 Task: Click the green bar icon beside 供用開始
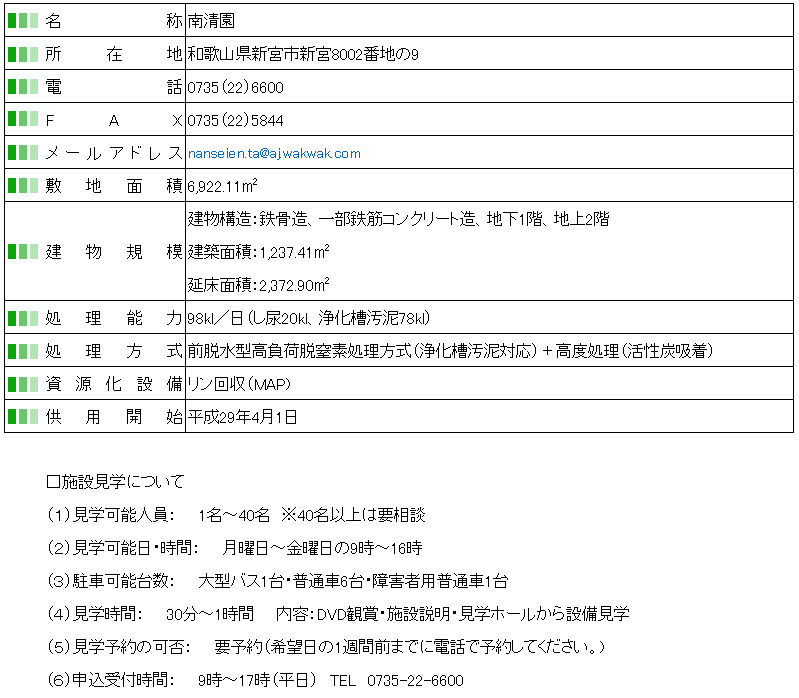click(22, 417)
